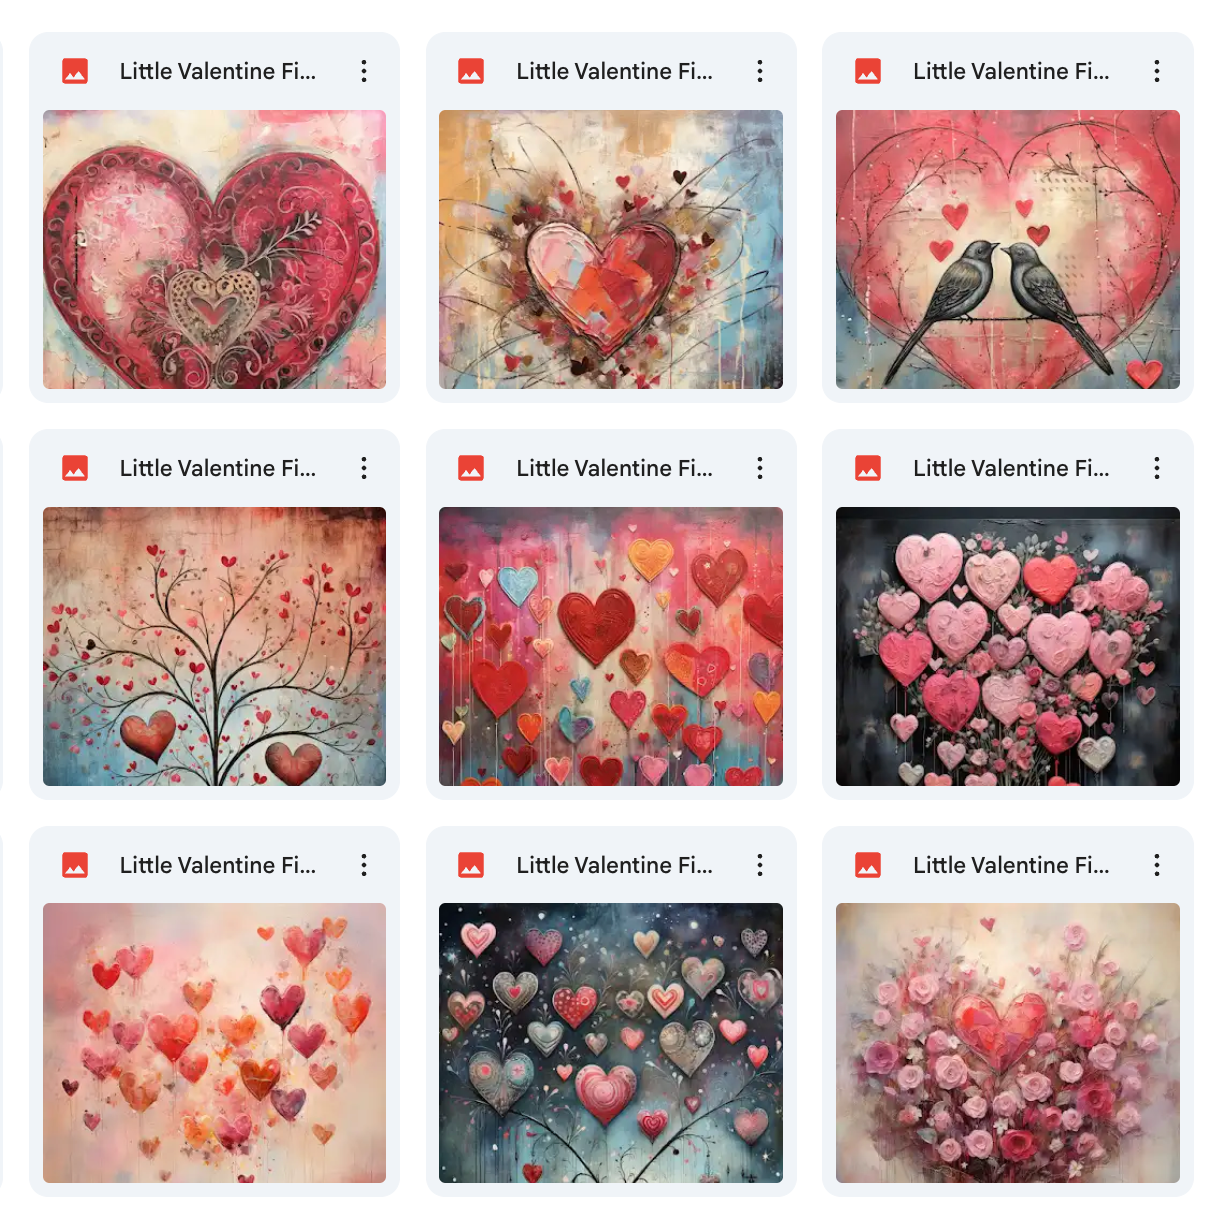Open more actions for the ornate red heart file
The image size is (1212, 1212).
[x=364, y=71]
